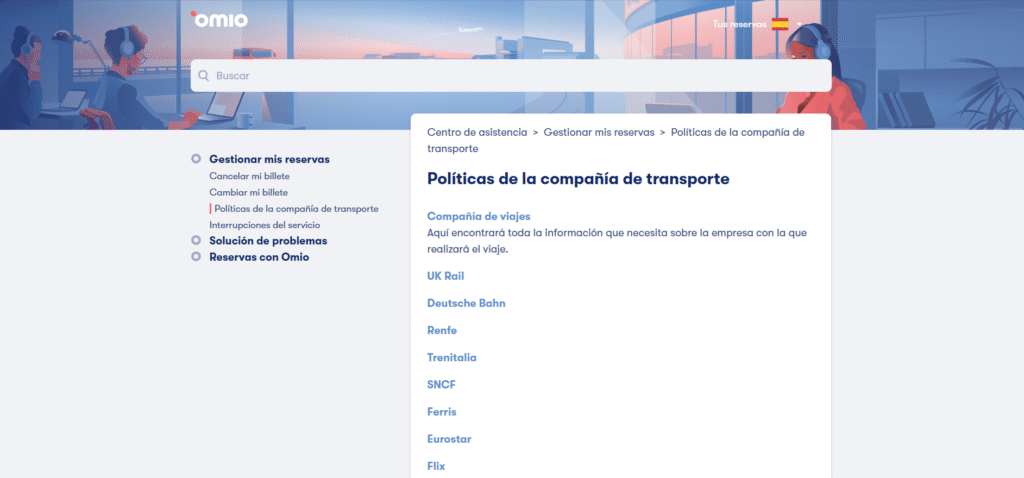Expand Reservas con Omio circle bullet

(196, 257)
